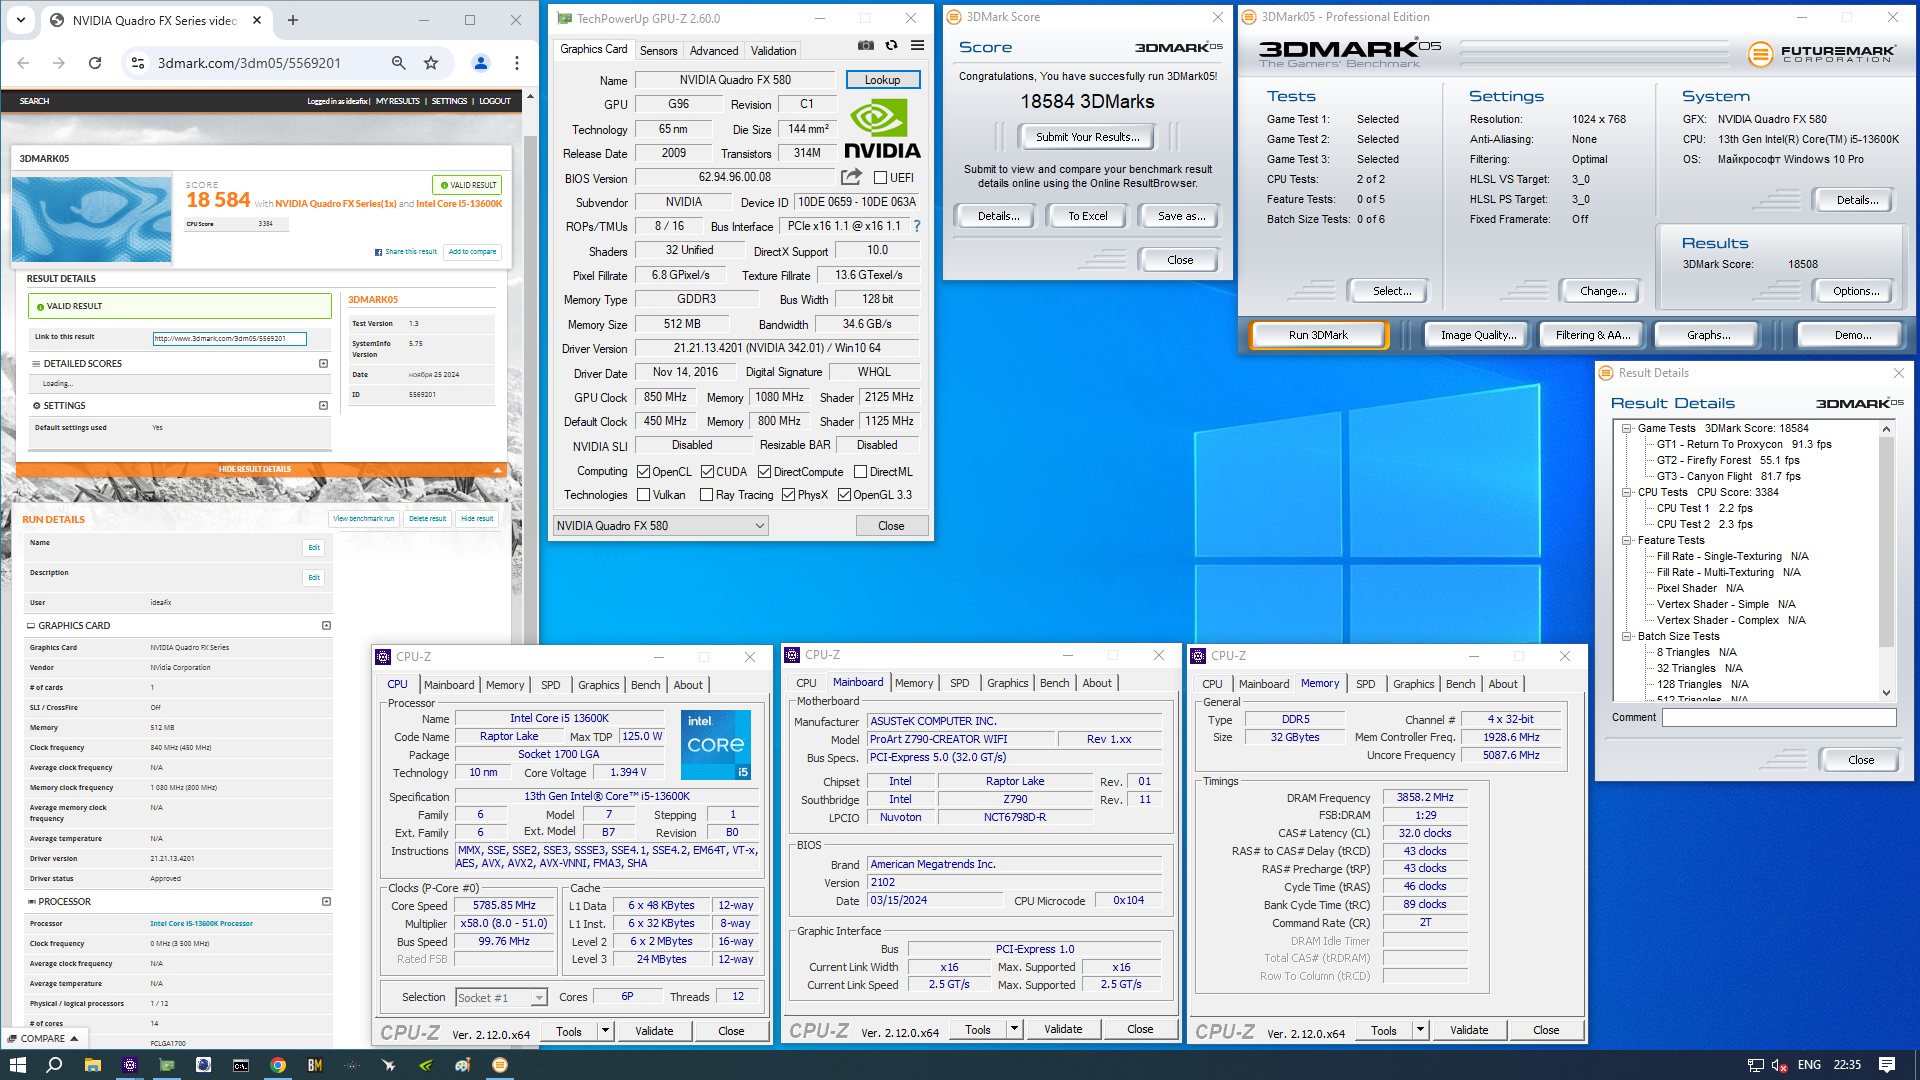Toggle the OpenGL 3.3 checkbox
Viewport: 1920px width, 1080px height.
tap(844, 495)
